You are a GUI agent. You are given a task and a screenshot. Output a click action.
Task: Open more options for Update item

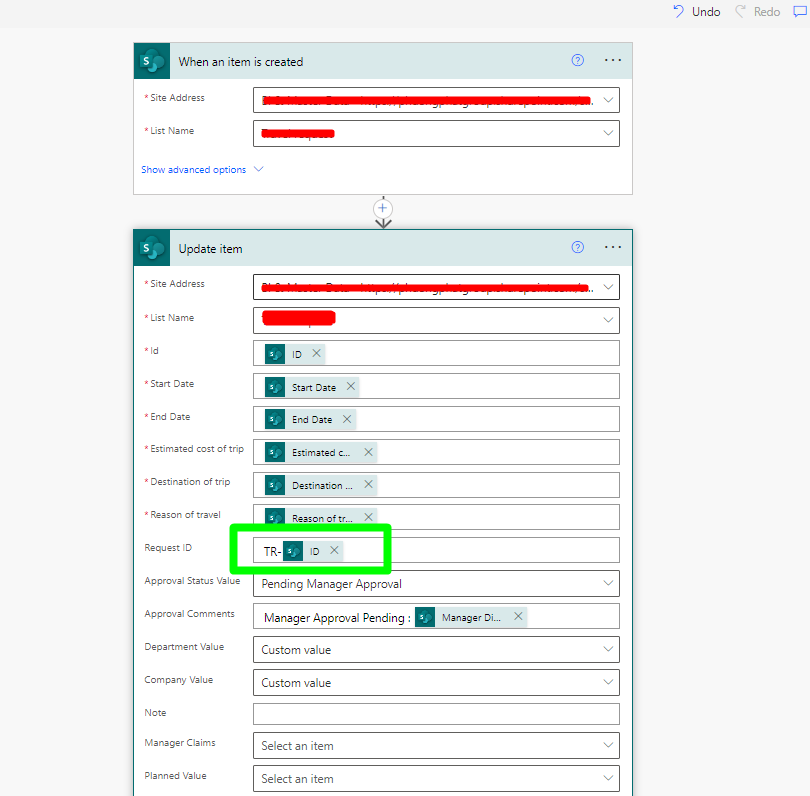click(613, 247)
